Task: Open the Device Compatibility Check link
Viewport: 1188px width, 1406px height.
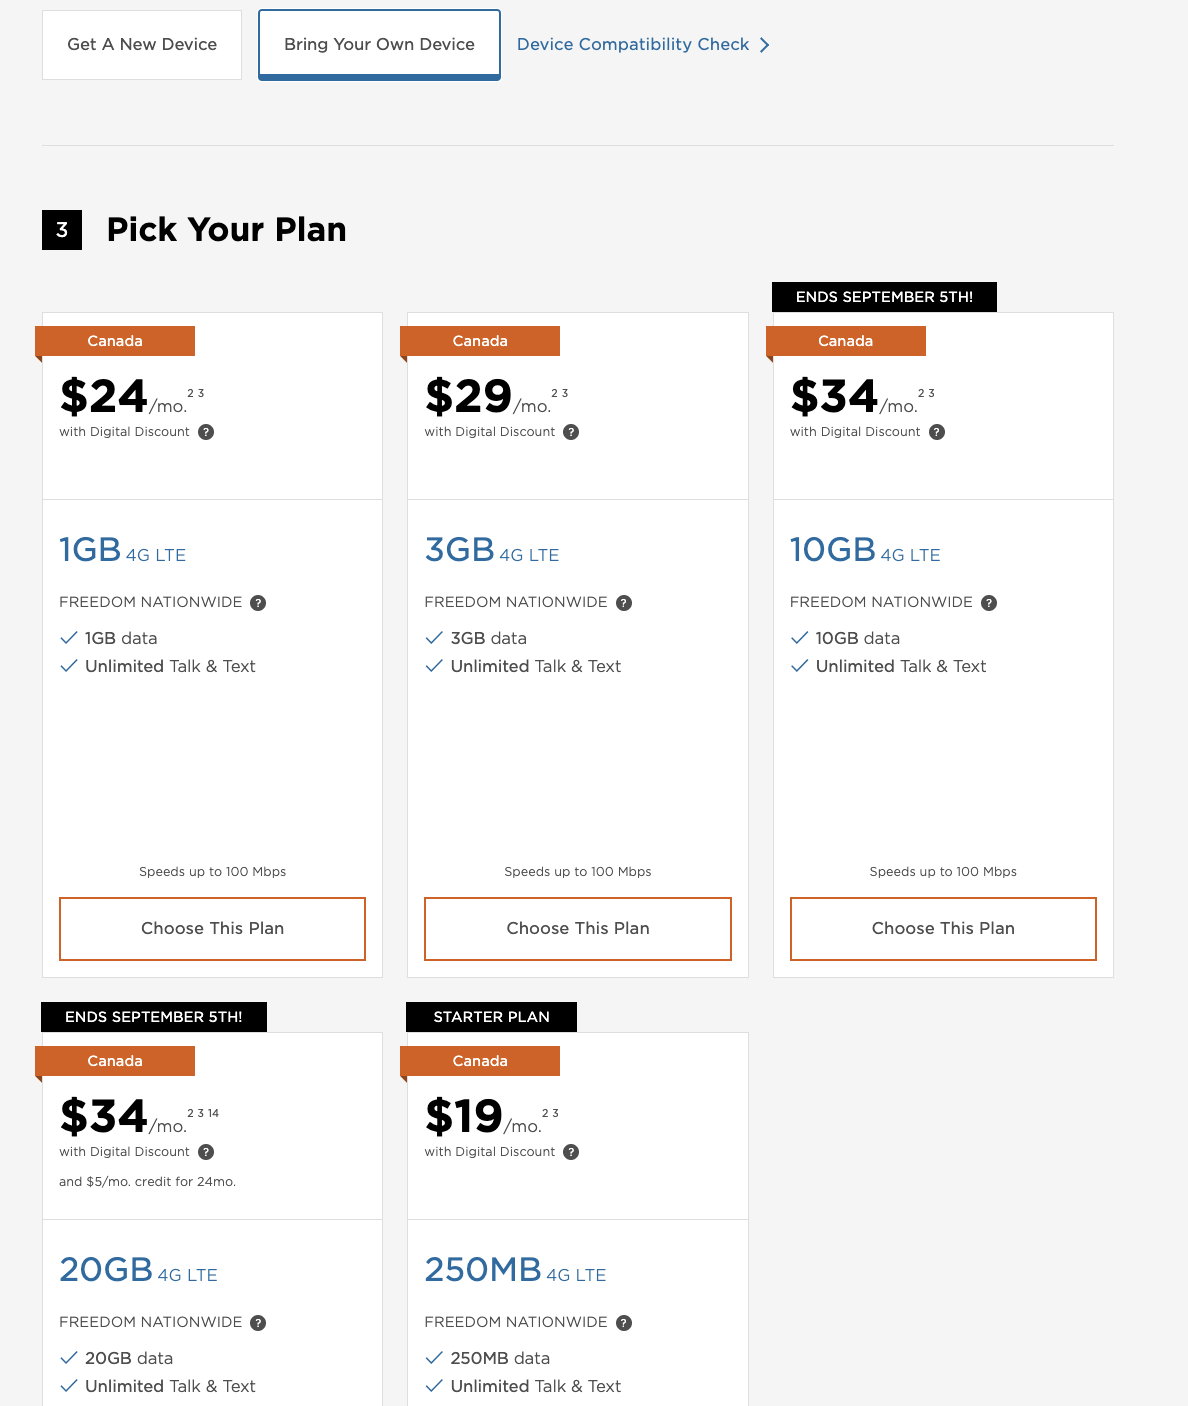Action: [x=632, y=45]
